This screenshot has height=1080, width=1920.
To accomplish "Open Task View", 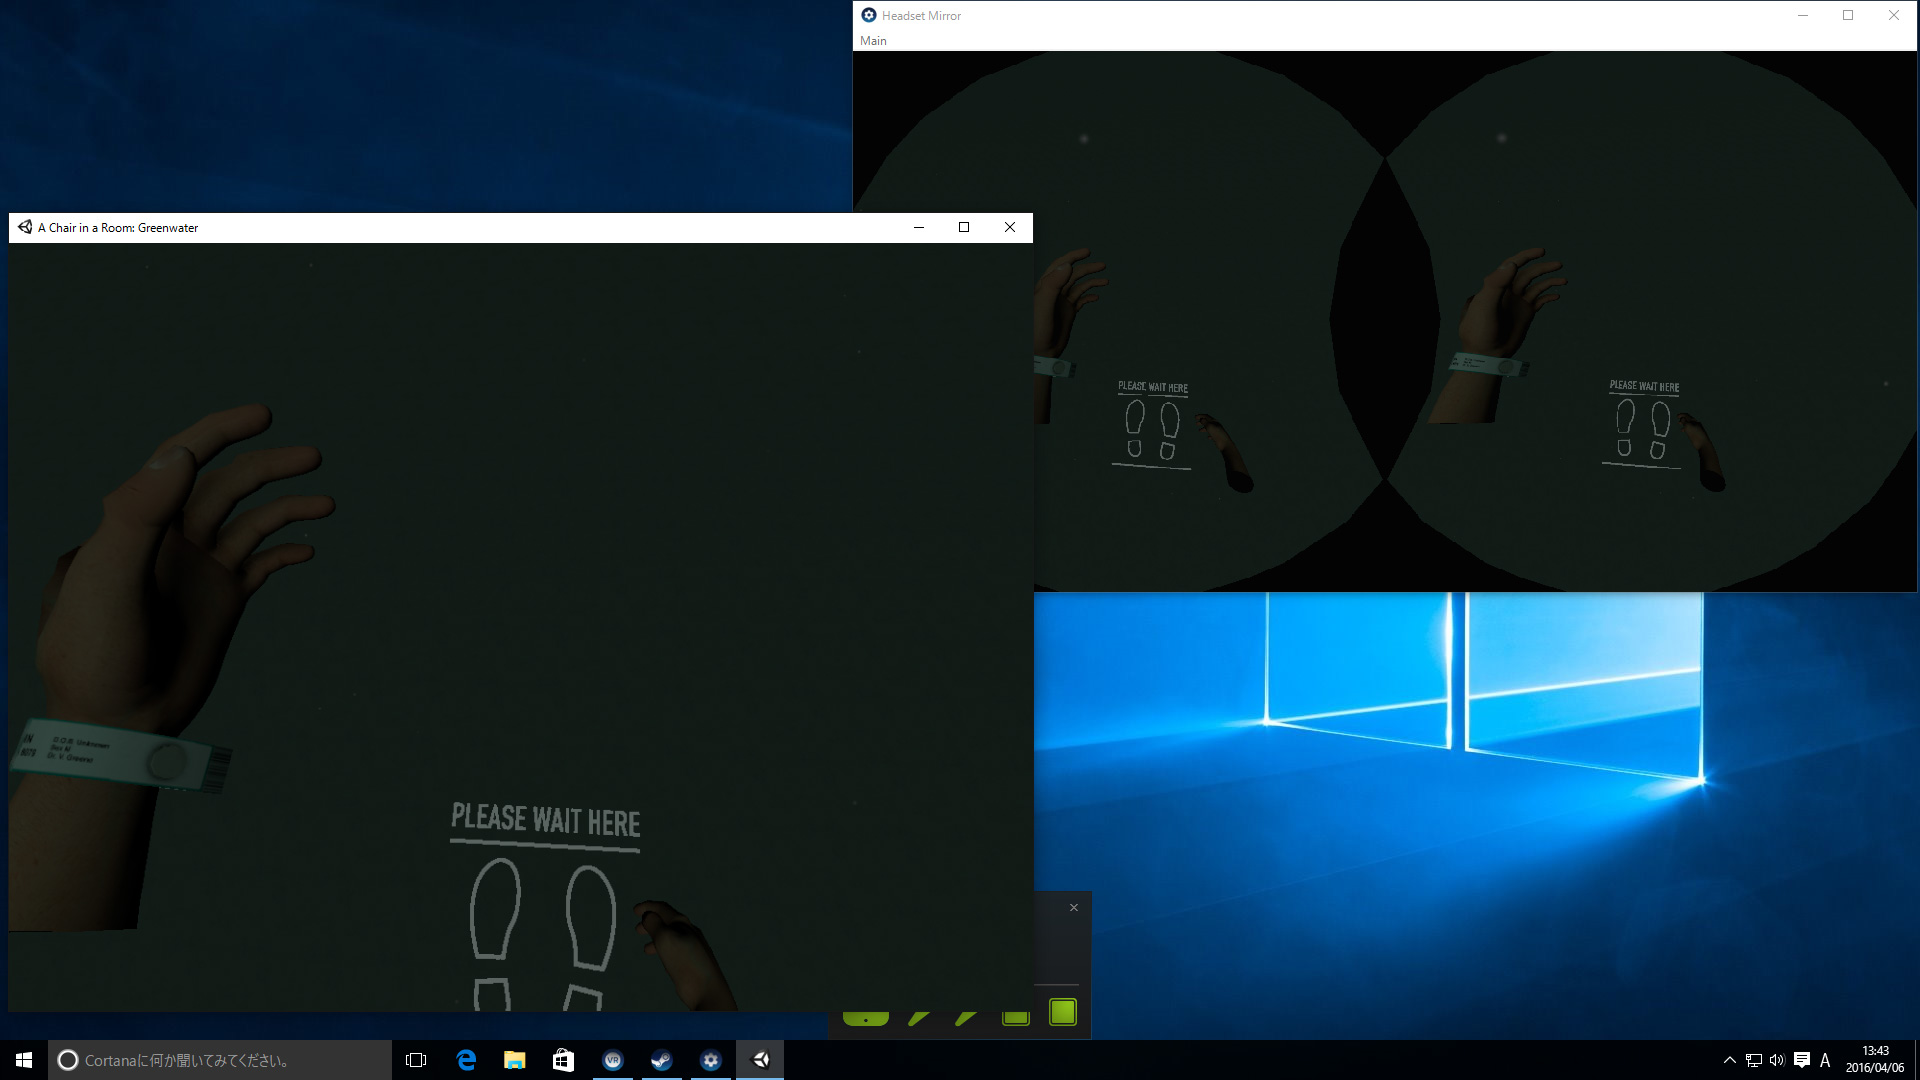I will pyautogui.click(x=416, y=1060).
